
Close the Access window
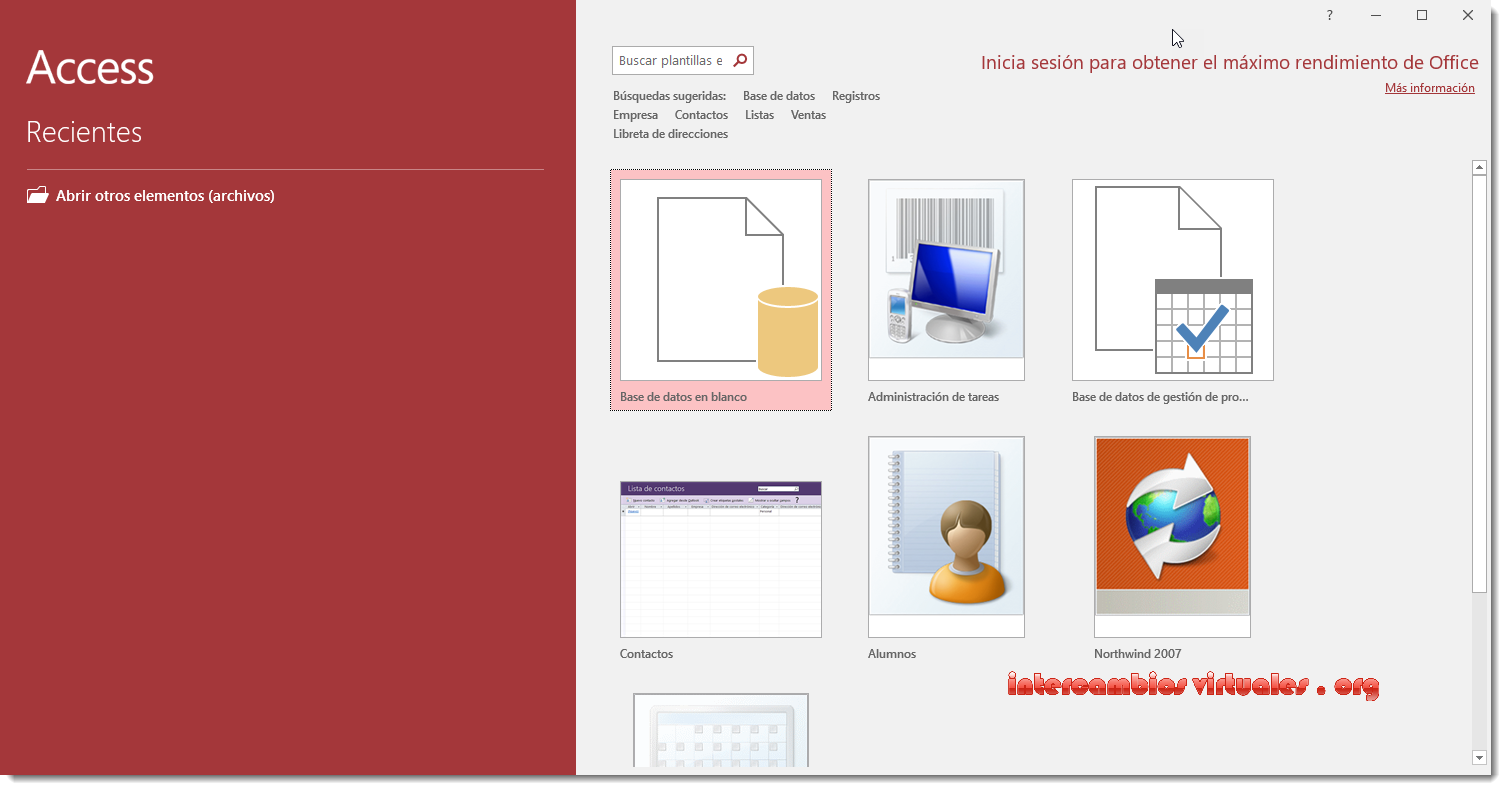click(x=1468, y=15)
